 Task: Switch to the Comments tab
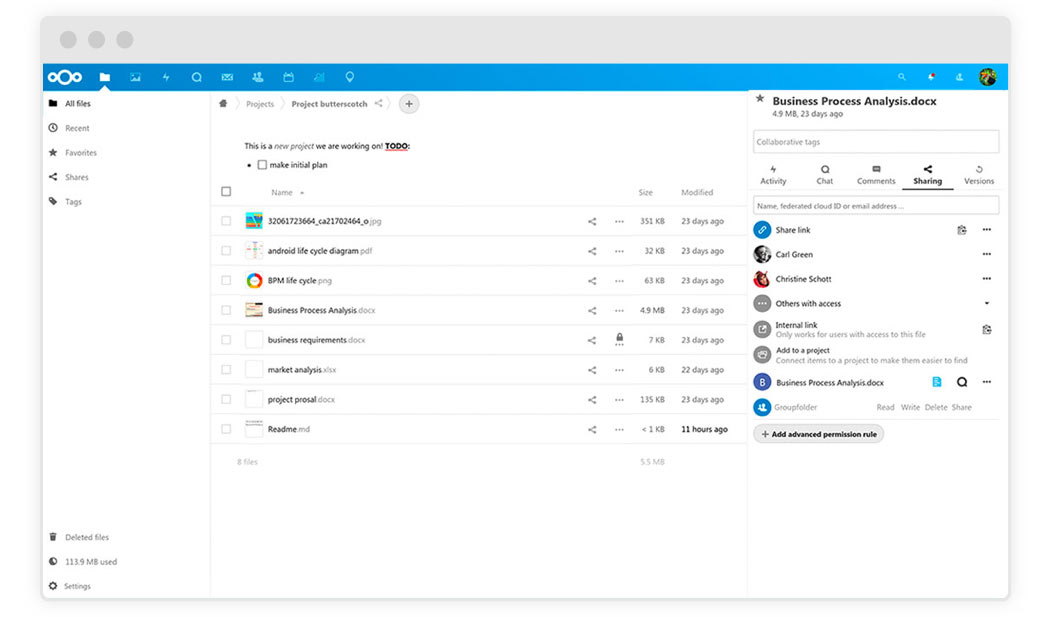point(876,175)
